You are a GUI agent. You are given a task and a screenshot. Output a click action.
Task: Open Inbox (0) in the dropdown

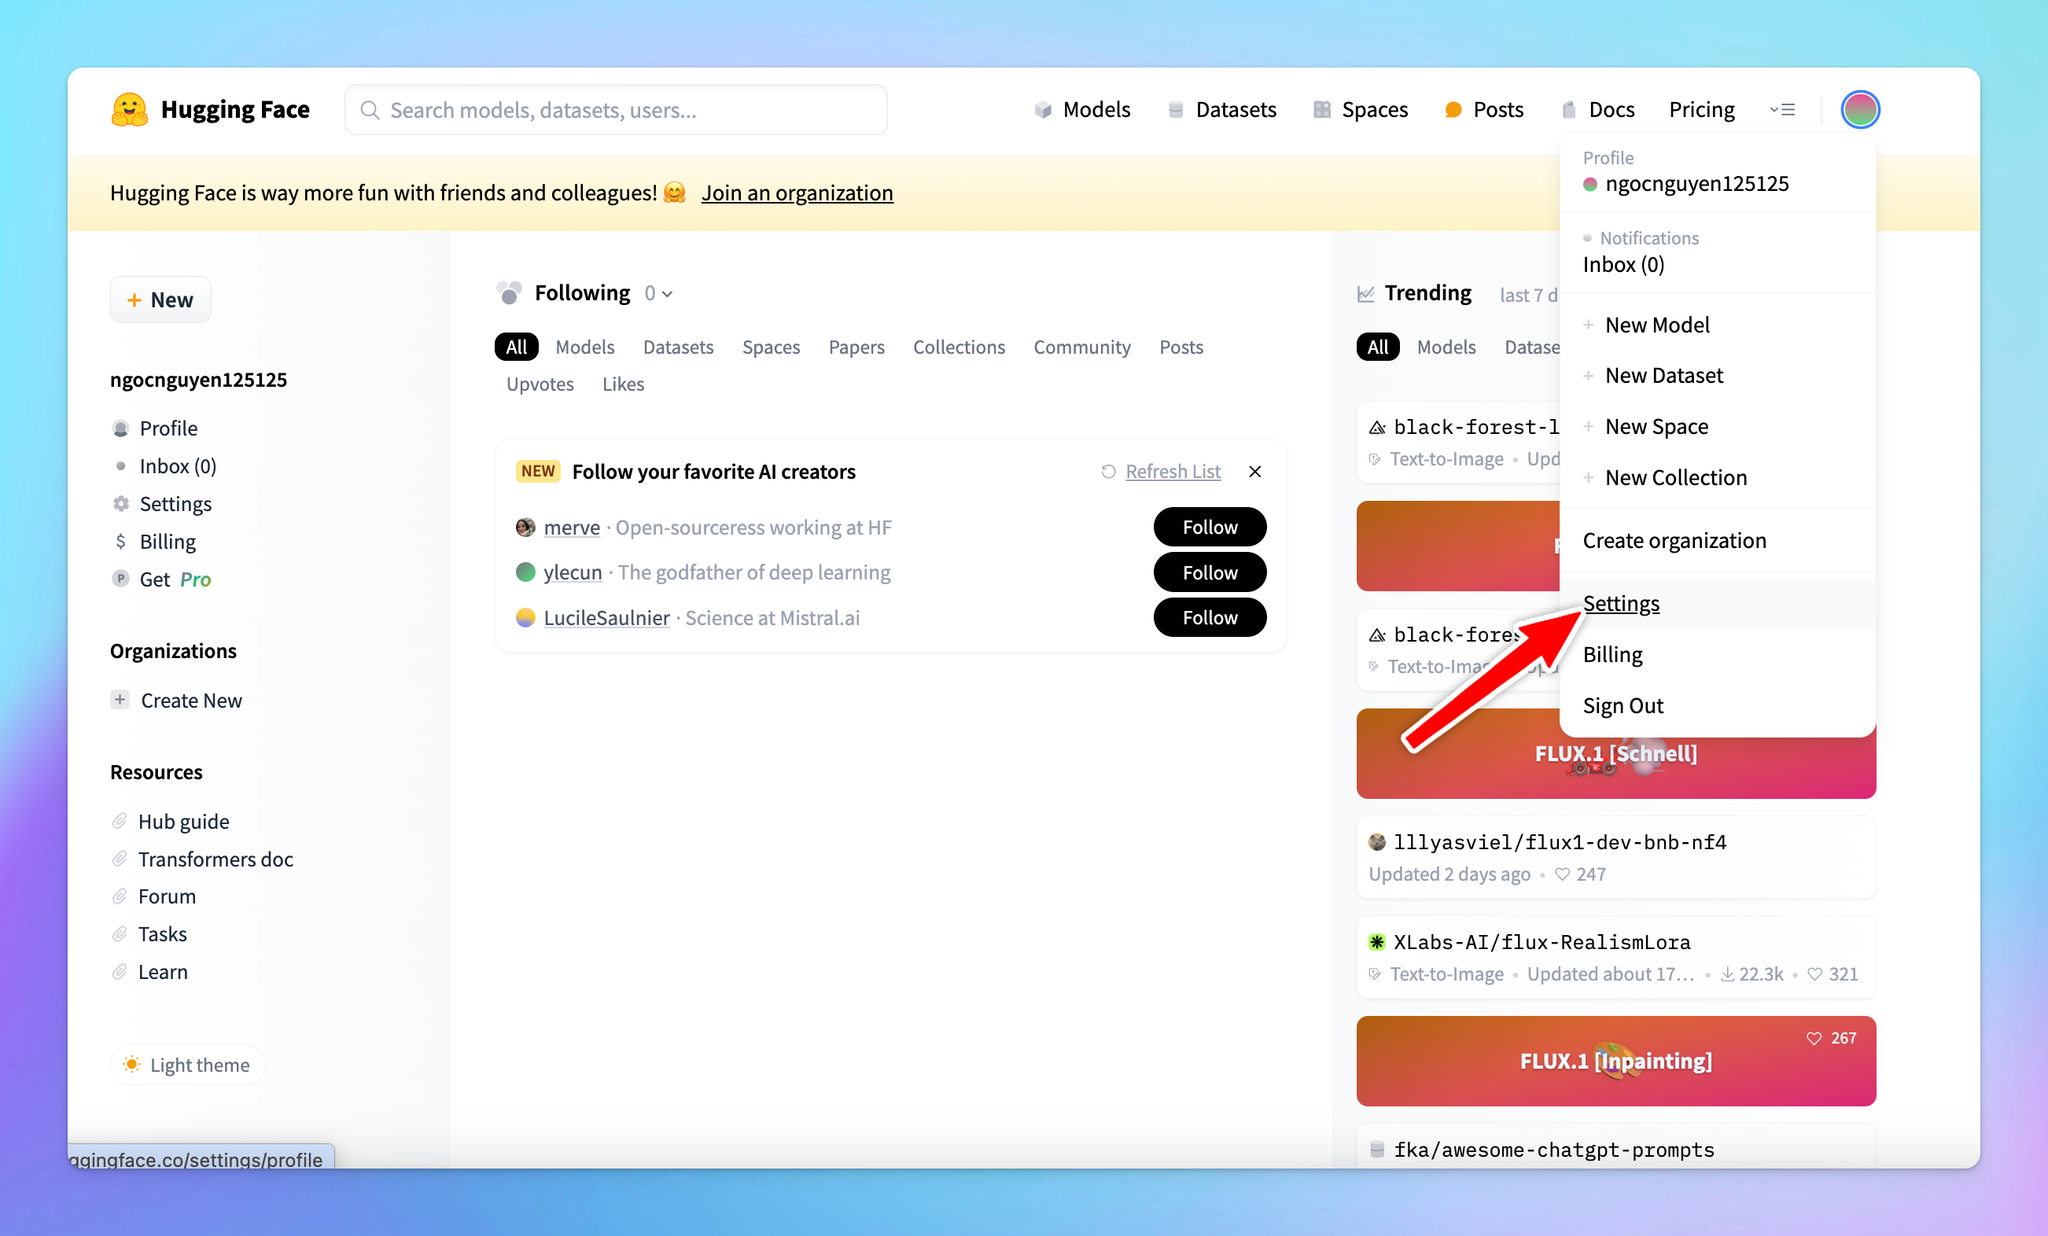(1623, 265)
